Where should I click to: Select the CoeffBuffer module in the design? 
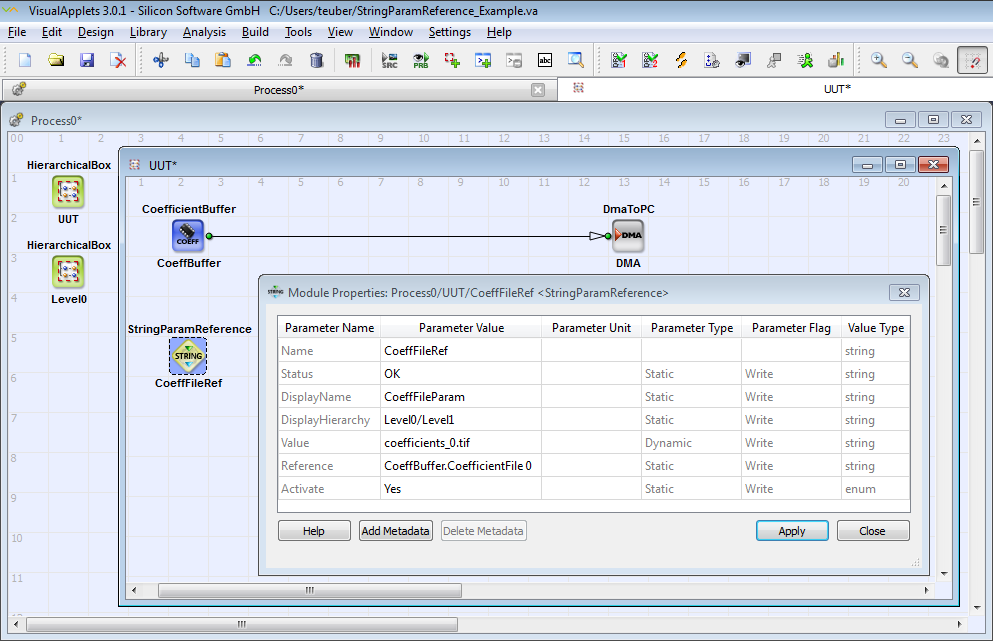[188, 237]
